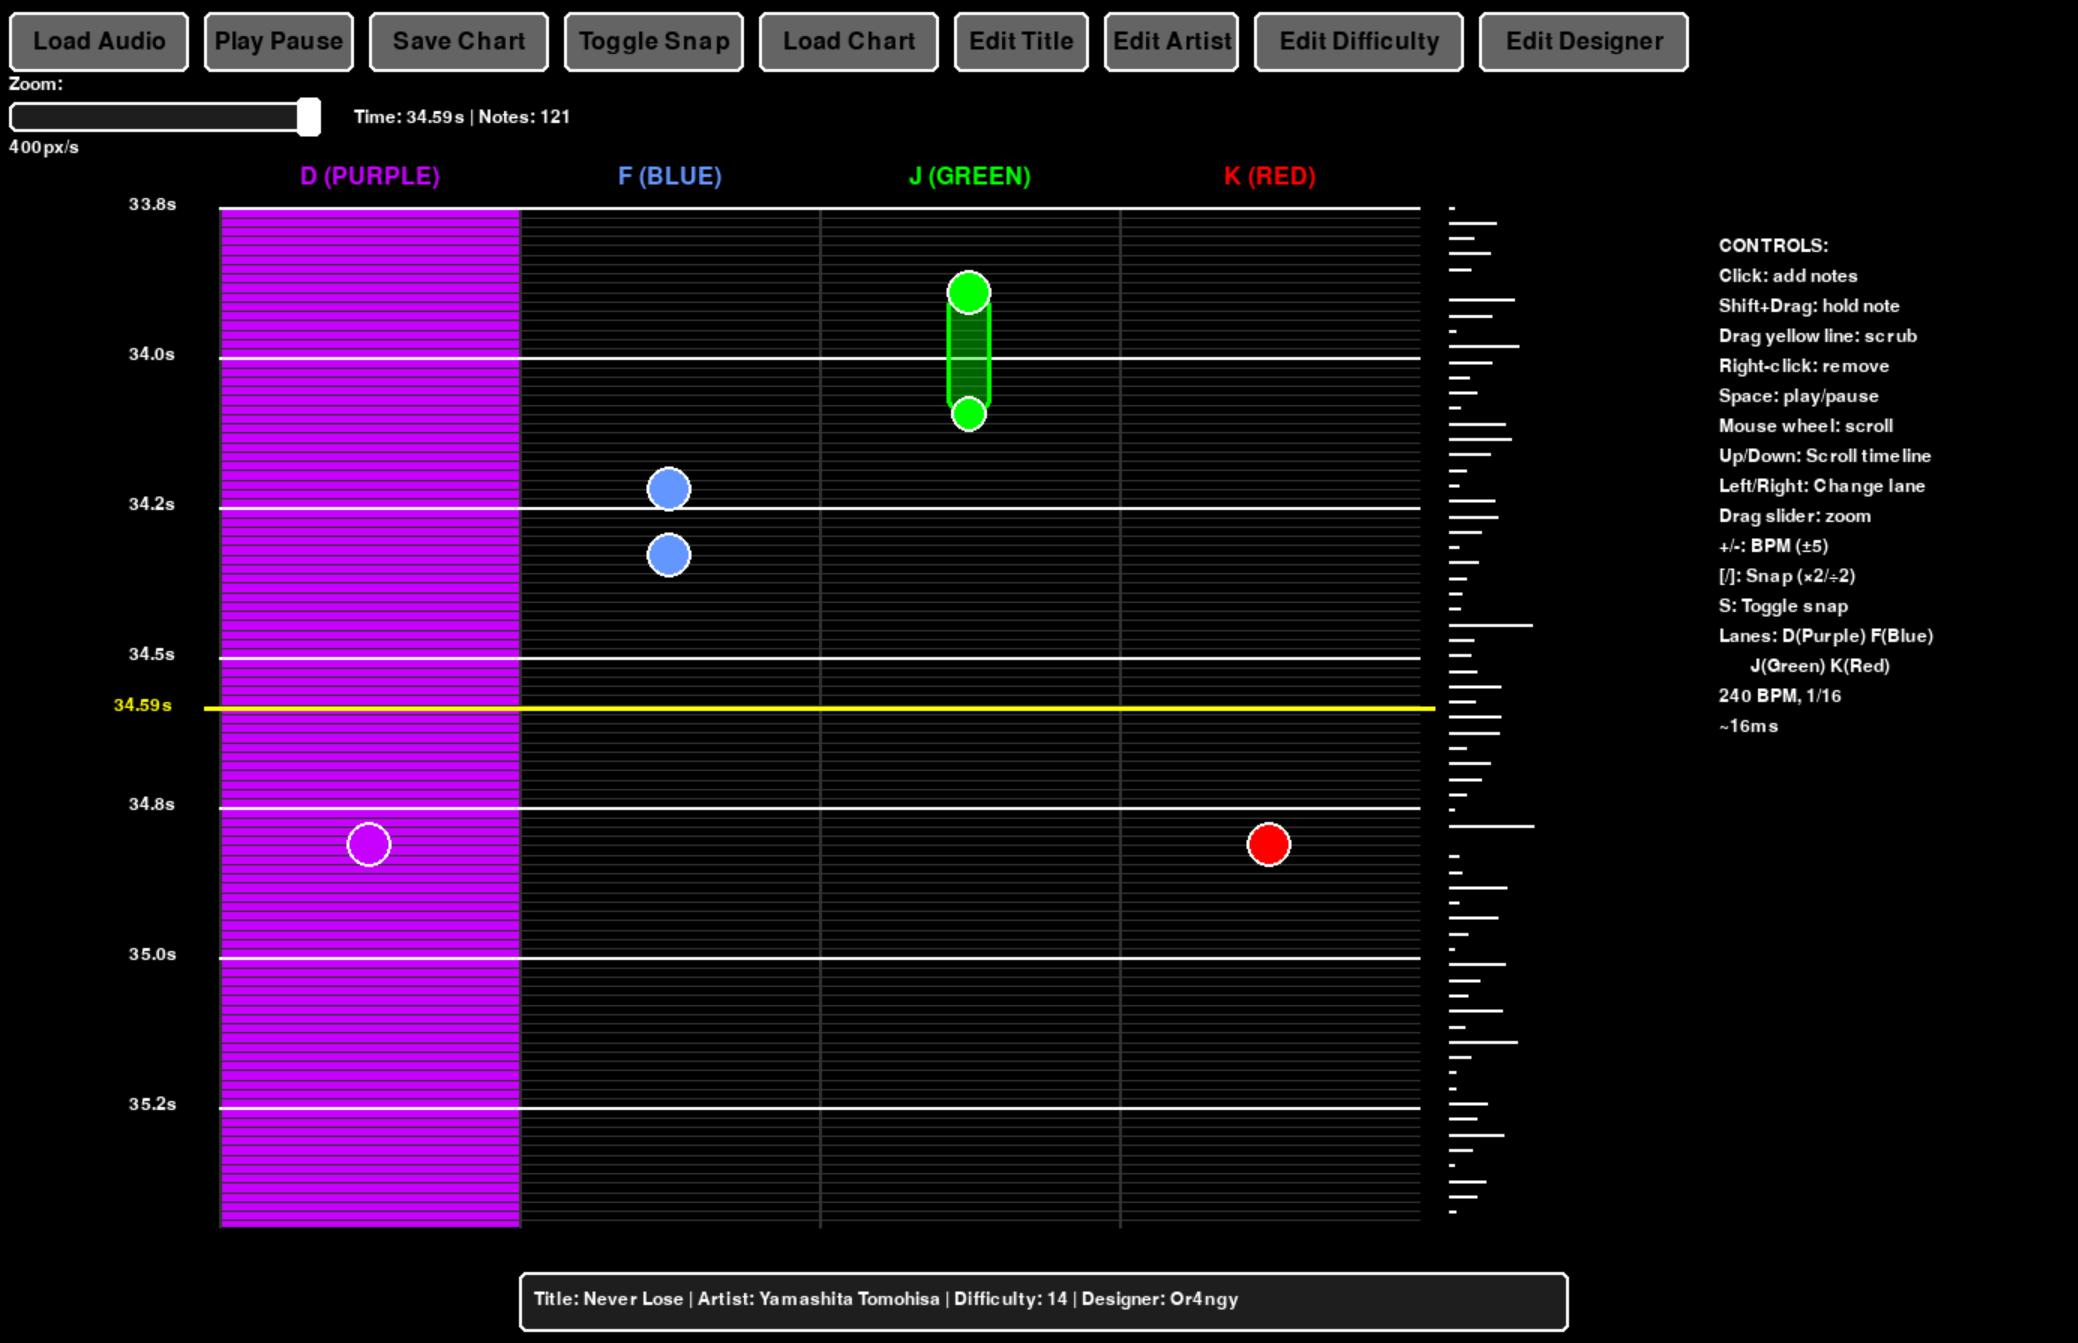
Task: Click Edit Designer button
Action: tap(1583, 42)
